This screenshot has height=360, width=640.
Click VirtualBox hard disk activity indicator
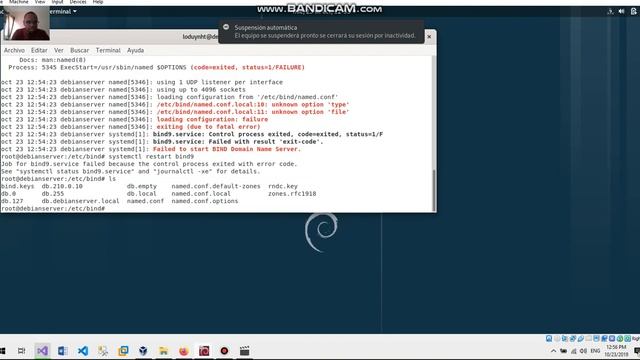click(x=549, y=338)
